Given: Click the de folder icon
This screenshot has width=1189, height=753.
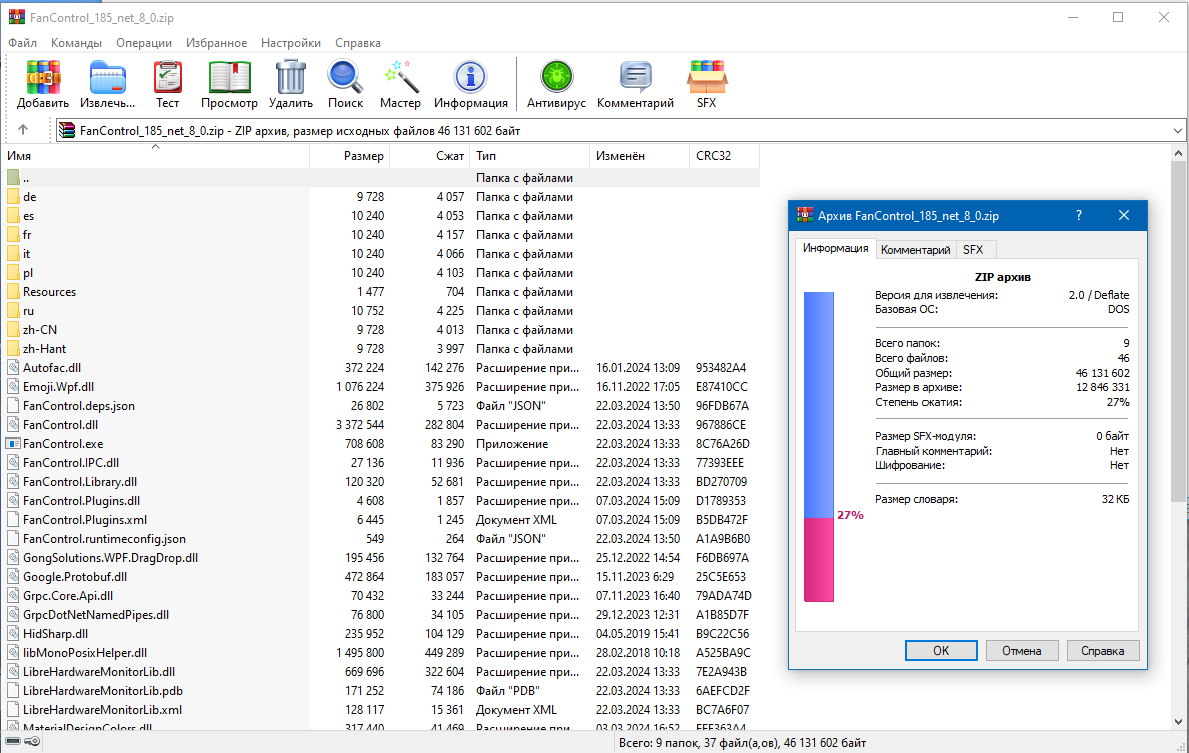Looking at the screenshot, I should tap(13, 197).
